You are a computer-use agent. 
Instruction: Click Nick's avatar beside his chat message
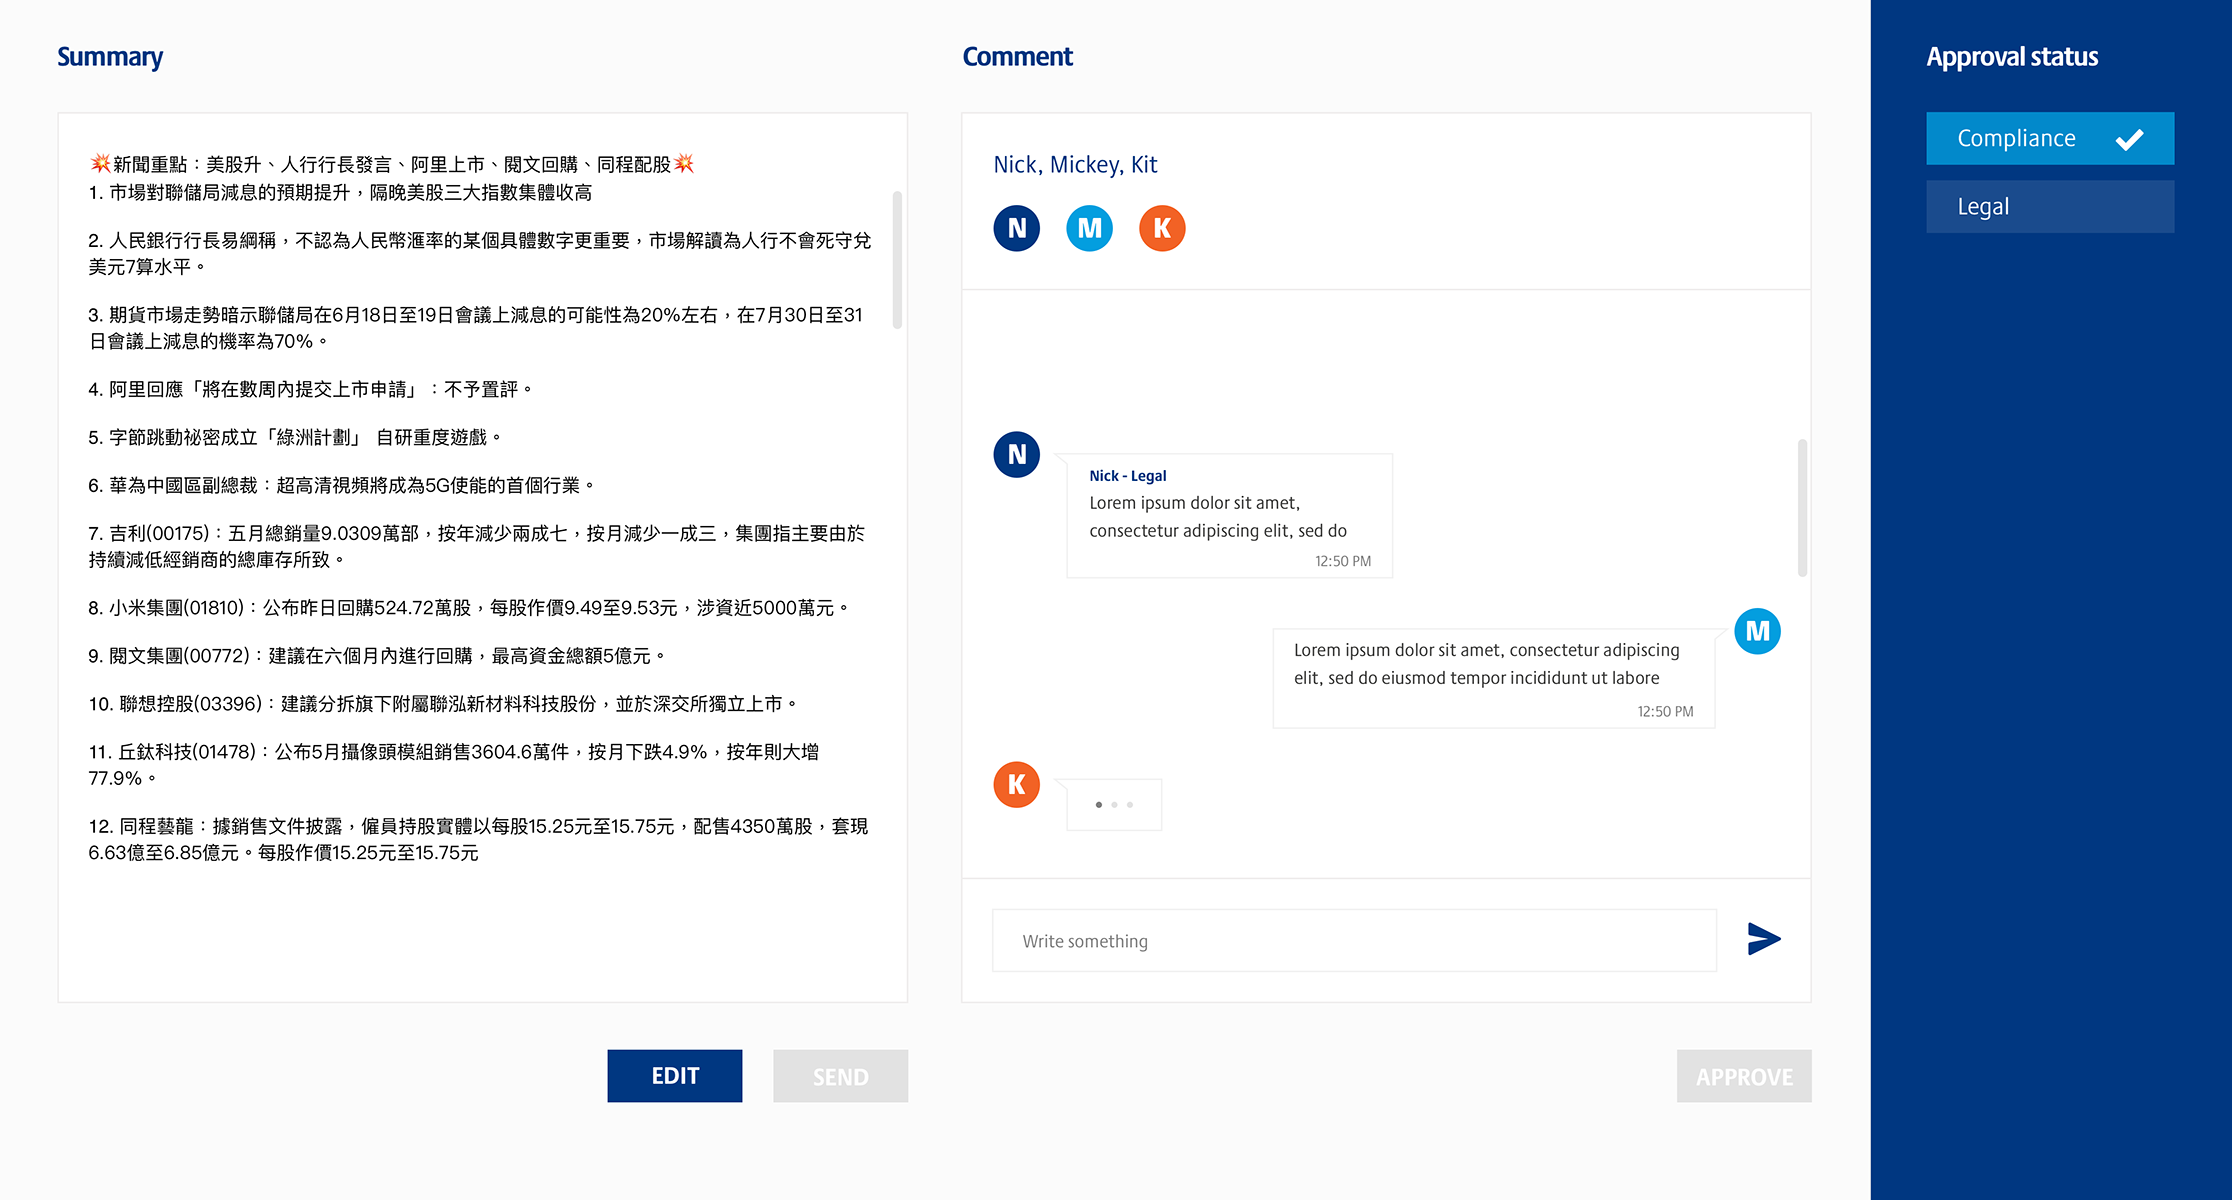pyautogui.click(x=1017, y=454)
